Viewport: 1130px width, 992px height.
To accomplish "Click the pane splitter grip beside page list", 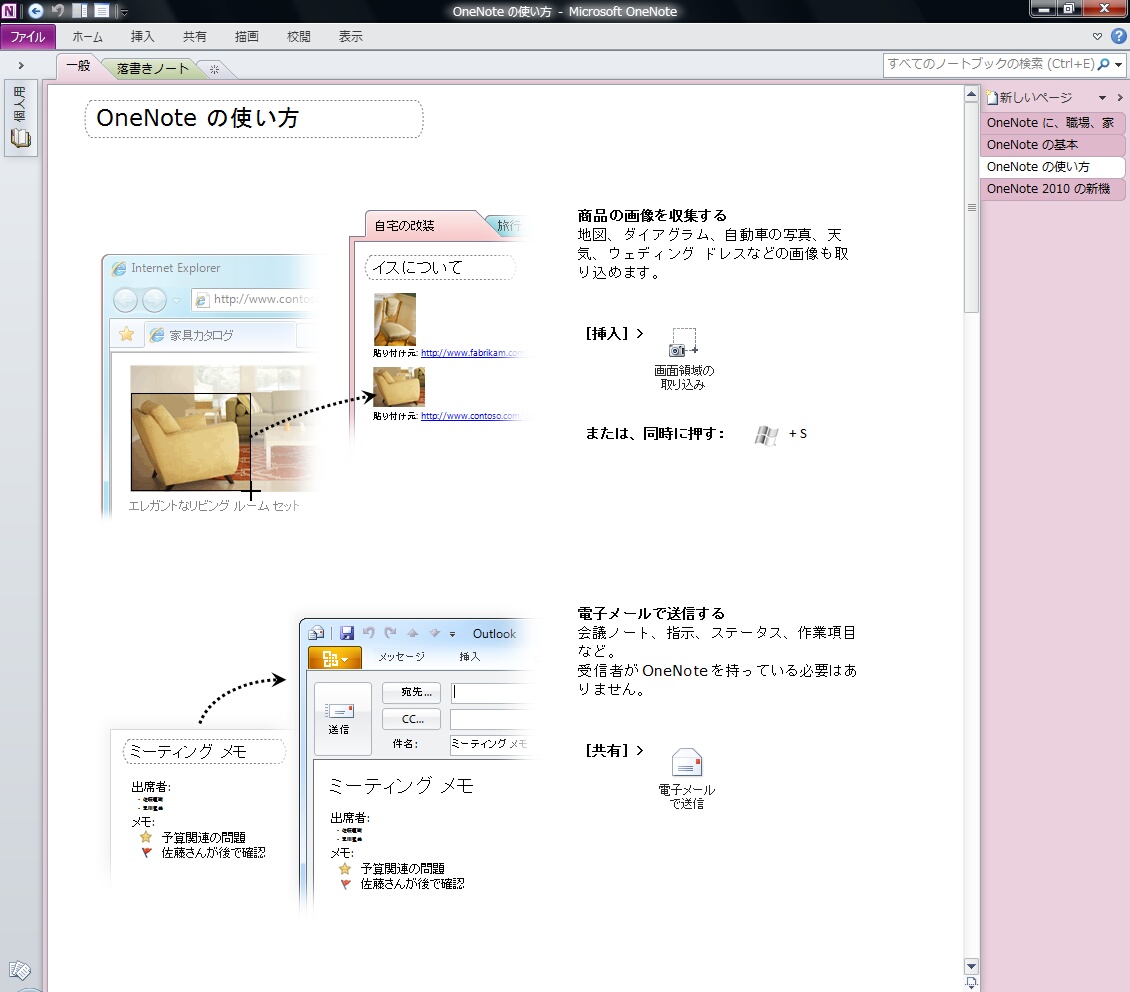I will tap(971, 207).
